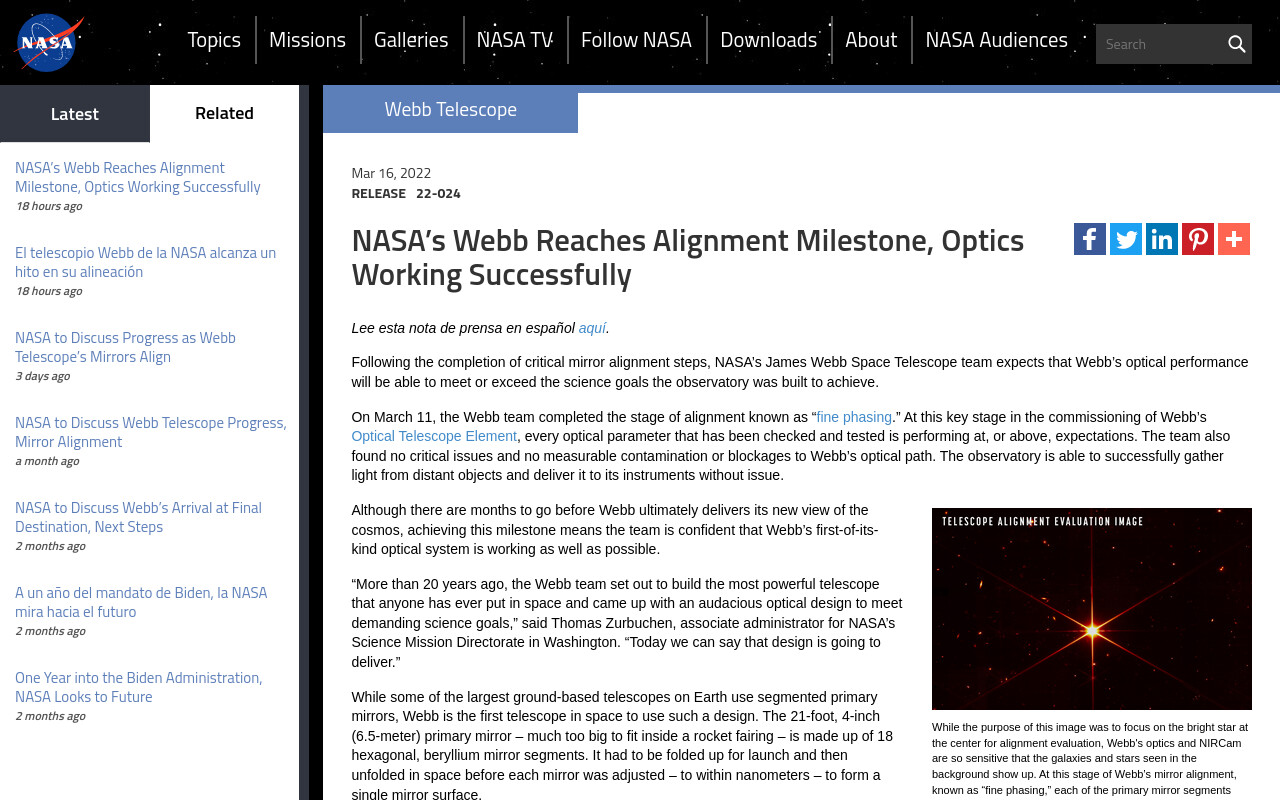Follow the Optical Telescope Element link
The height and width of the screenshot is (800, 1280).
(434, 436)
